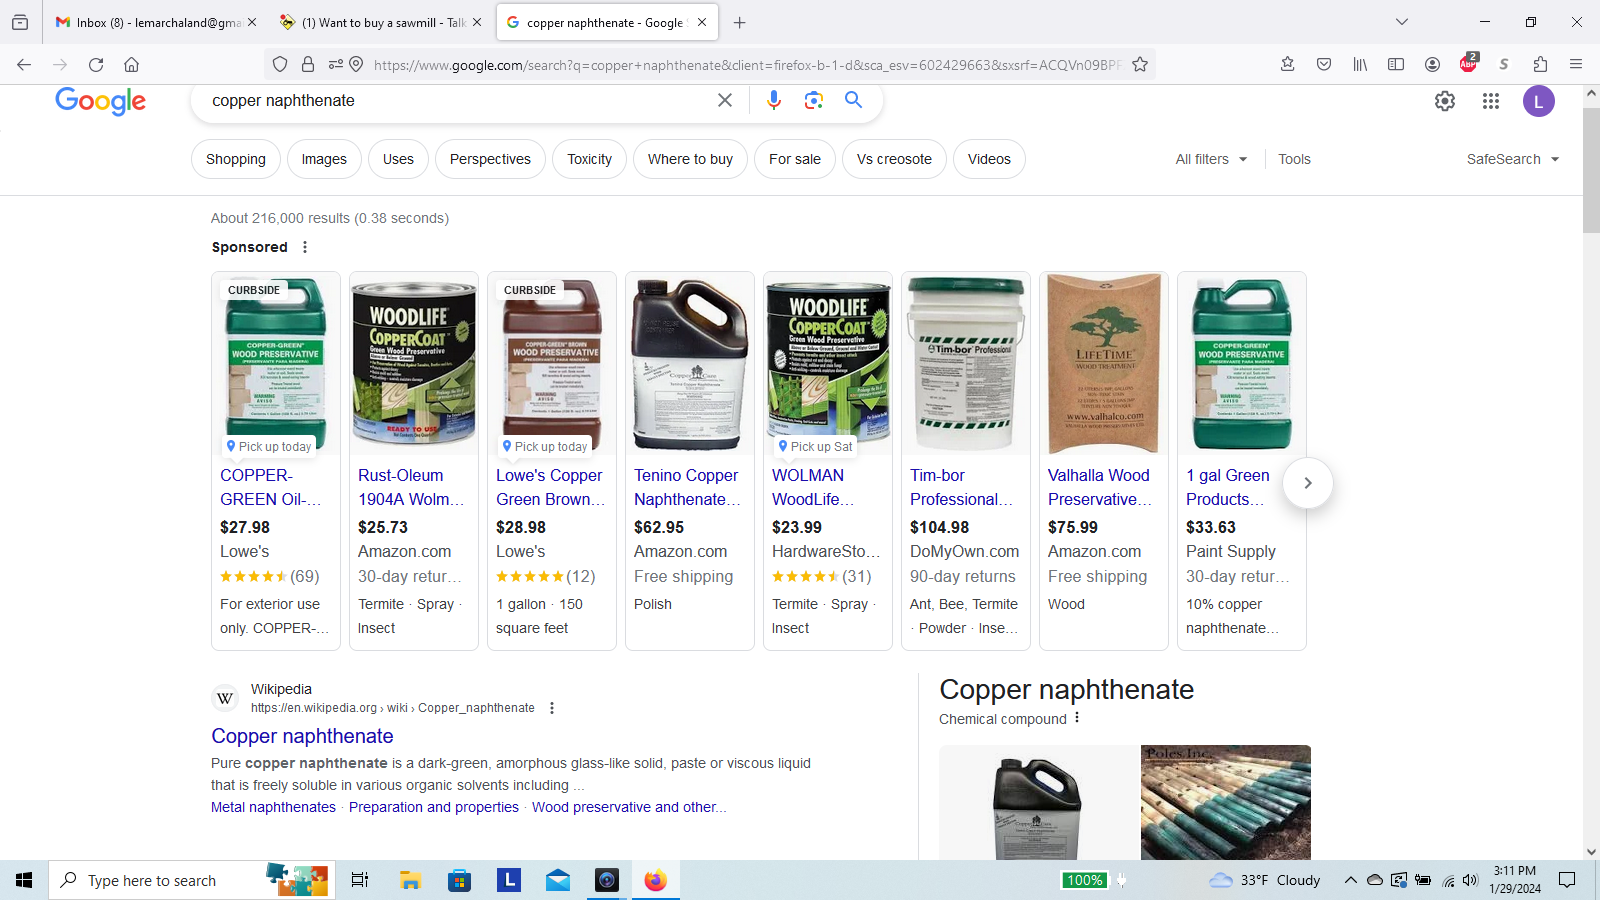Close the Gmail Inbox tab
This screenshot has width=1600, height=900.
pyautogui.click(x=252, y=22)
